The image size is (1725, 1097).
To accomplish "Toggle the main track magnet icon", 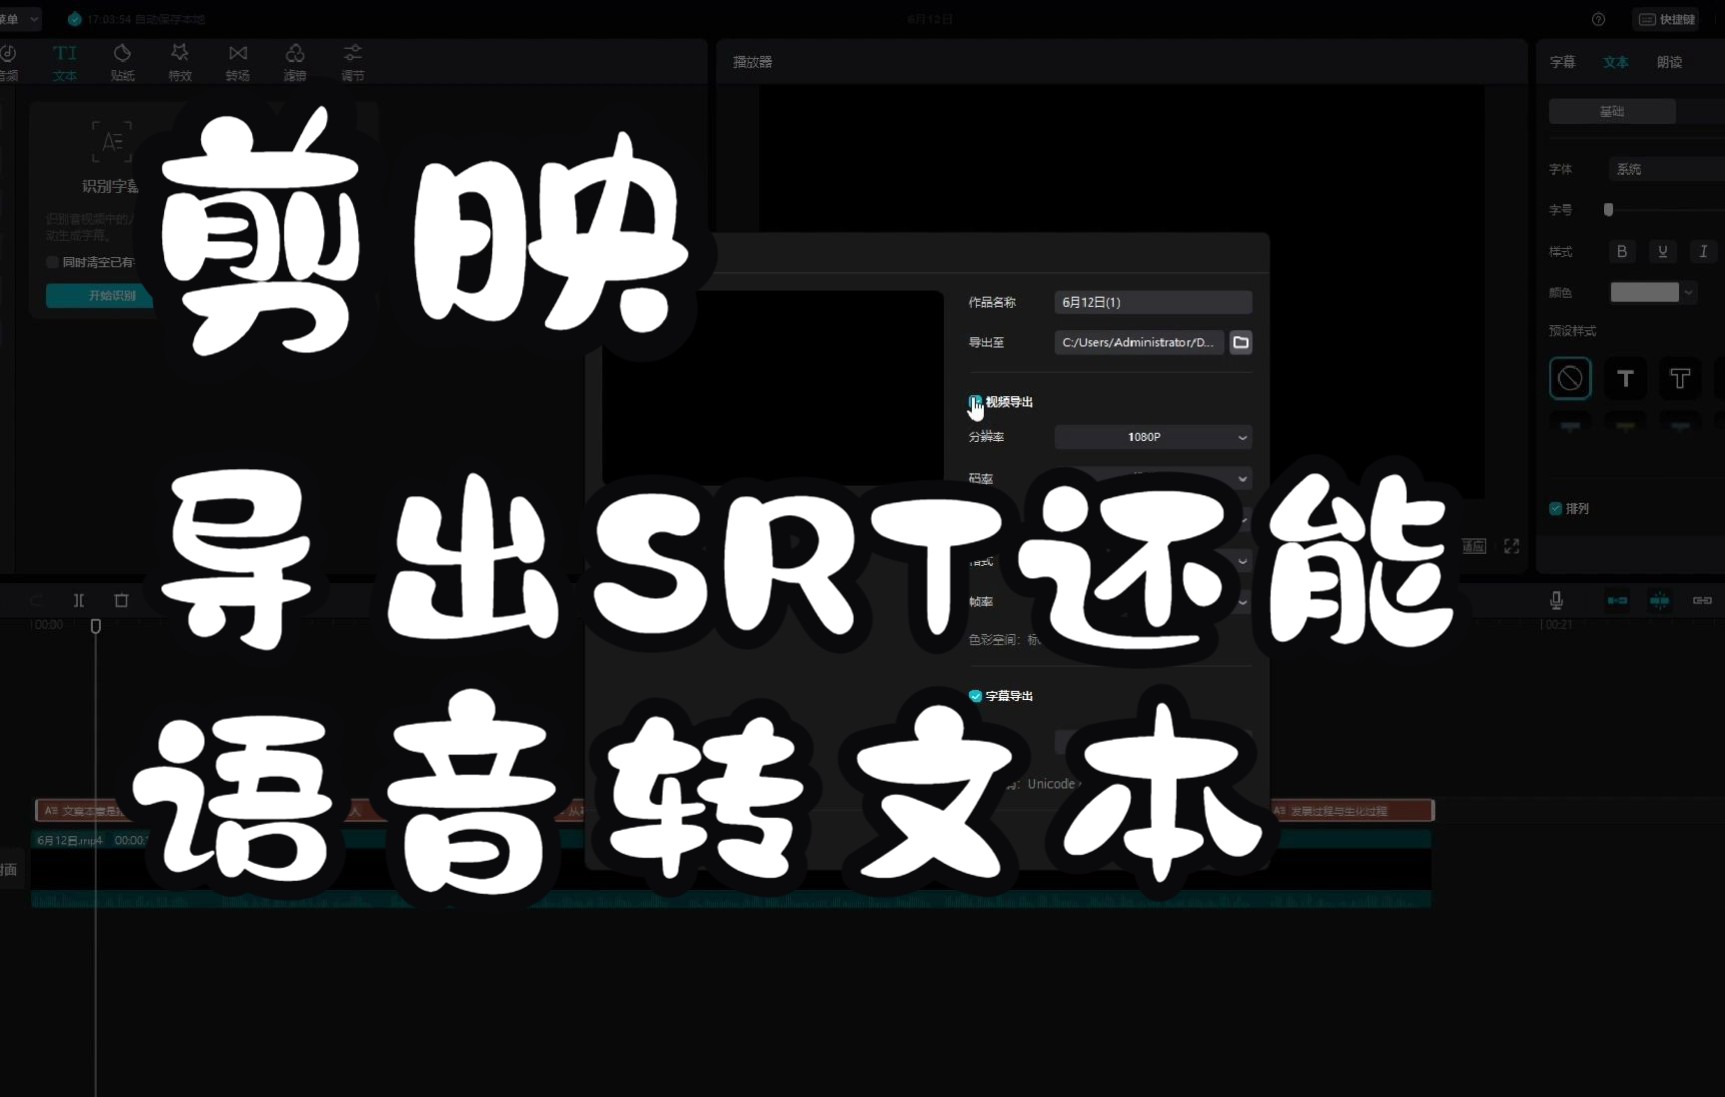I will click(1617, 600).
